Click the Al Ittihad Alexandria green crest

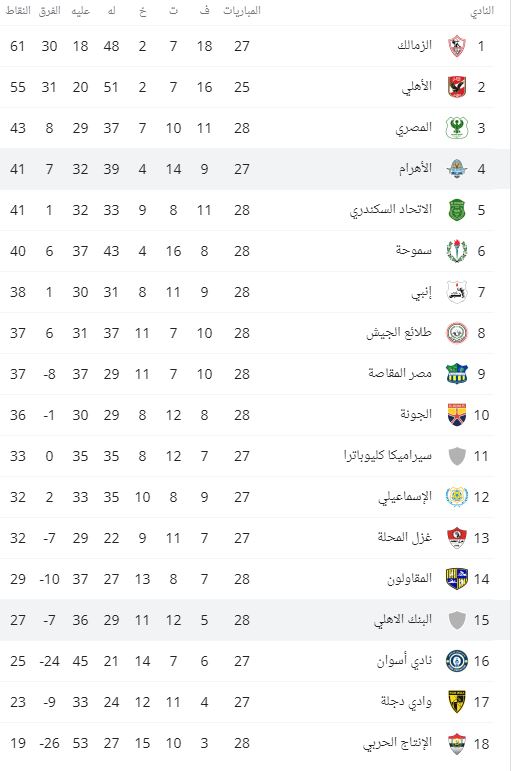(457, 210)
